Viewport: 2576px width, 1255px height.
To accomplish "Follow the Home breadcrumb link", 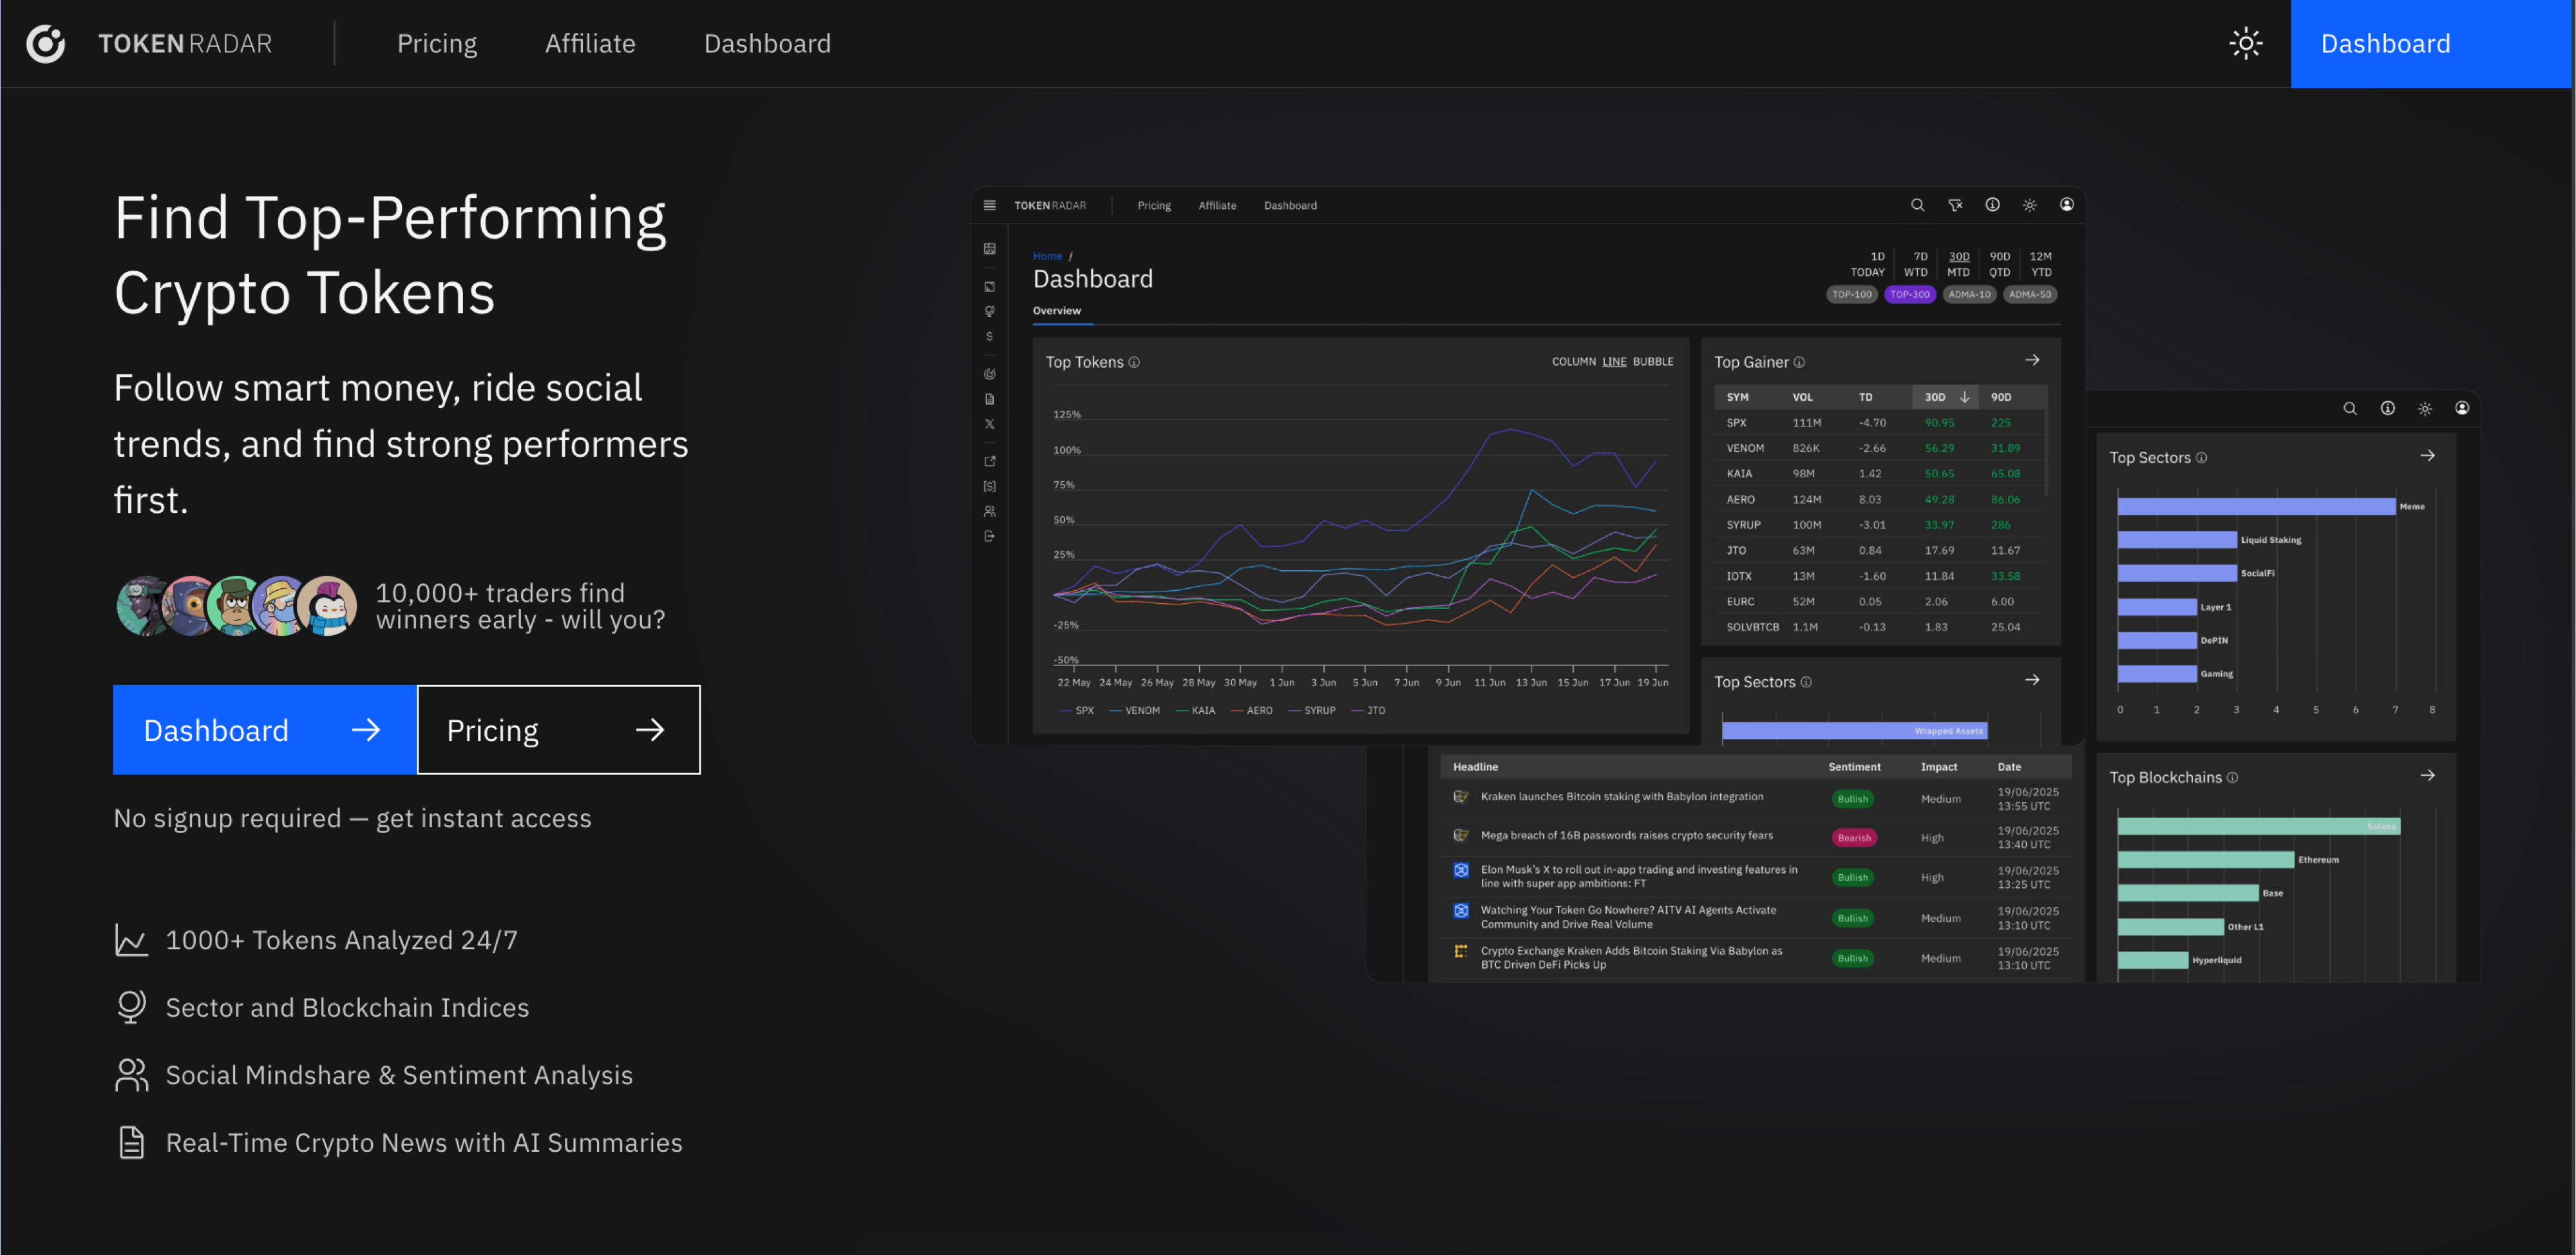I will [x=1047, y=255].
